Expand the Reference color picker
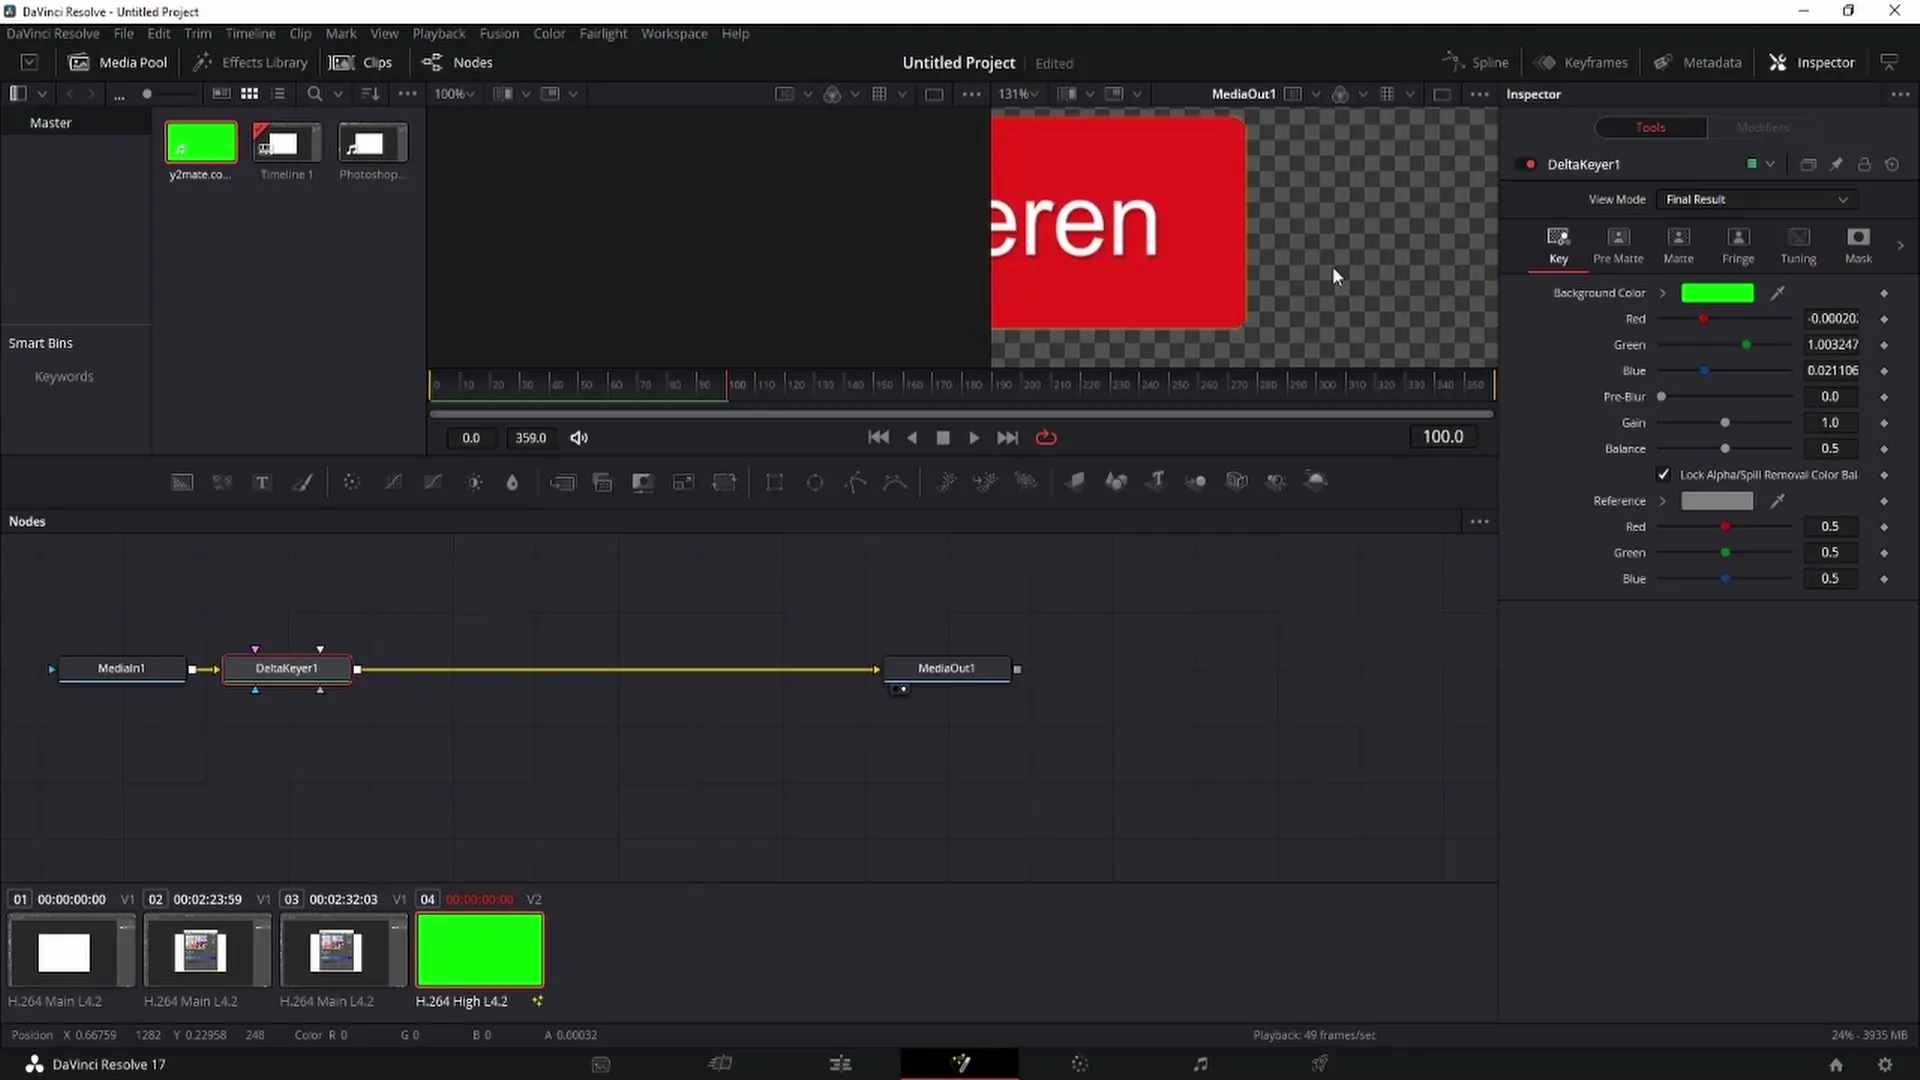Viewport: 1920px width, 1080px height. [x=1663, y=500]
